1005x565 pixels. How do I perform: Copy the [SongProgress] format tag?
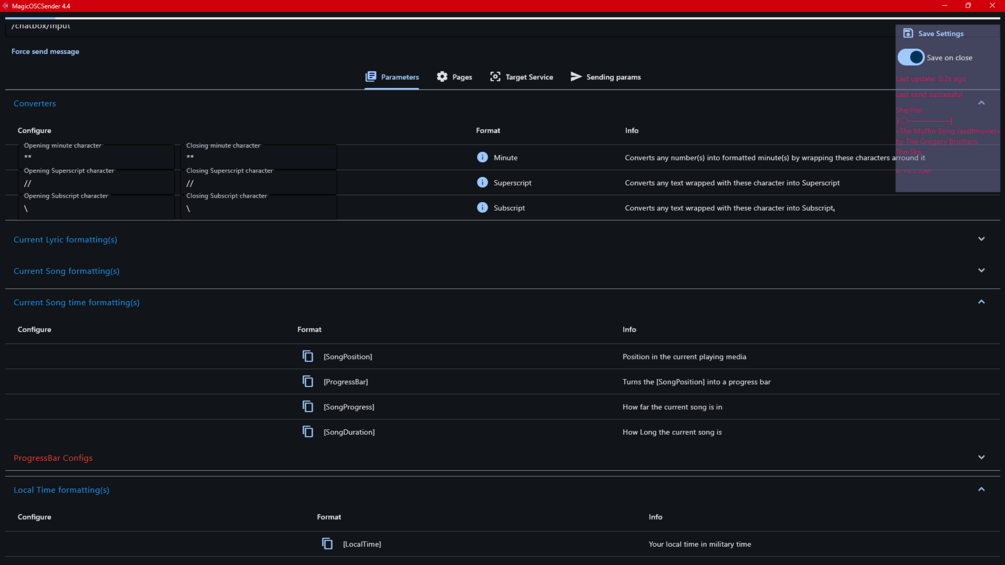308,407
